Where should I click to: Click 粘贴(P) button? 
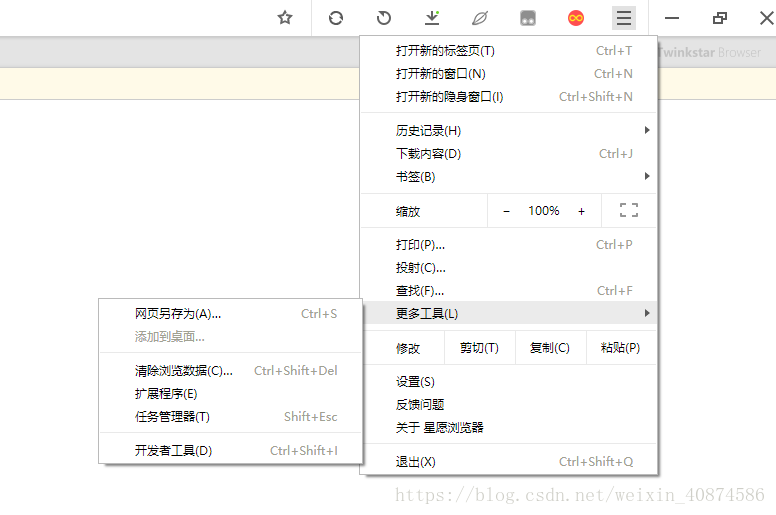click(x=621, y=348)
